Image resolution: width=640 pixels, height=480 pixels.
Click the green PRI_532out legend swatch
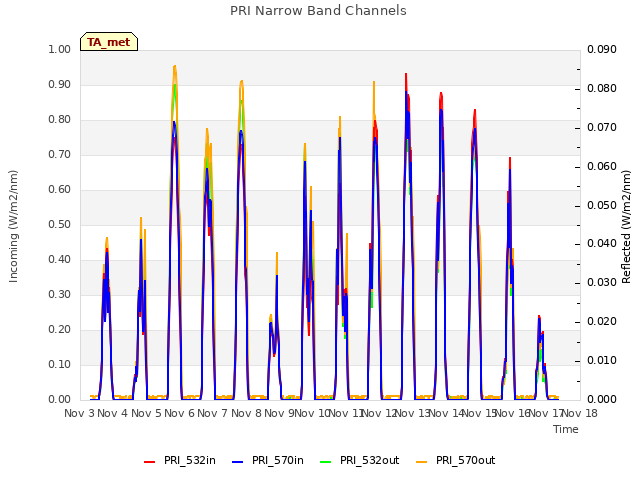click(326, 462)
